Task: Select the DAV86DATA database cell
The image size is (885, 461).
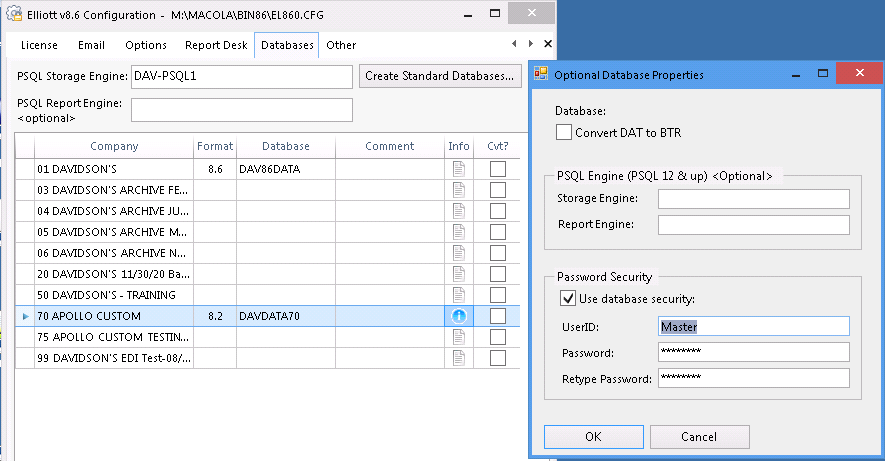Action: [286, 169]
